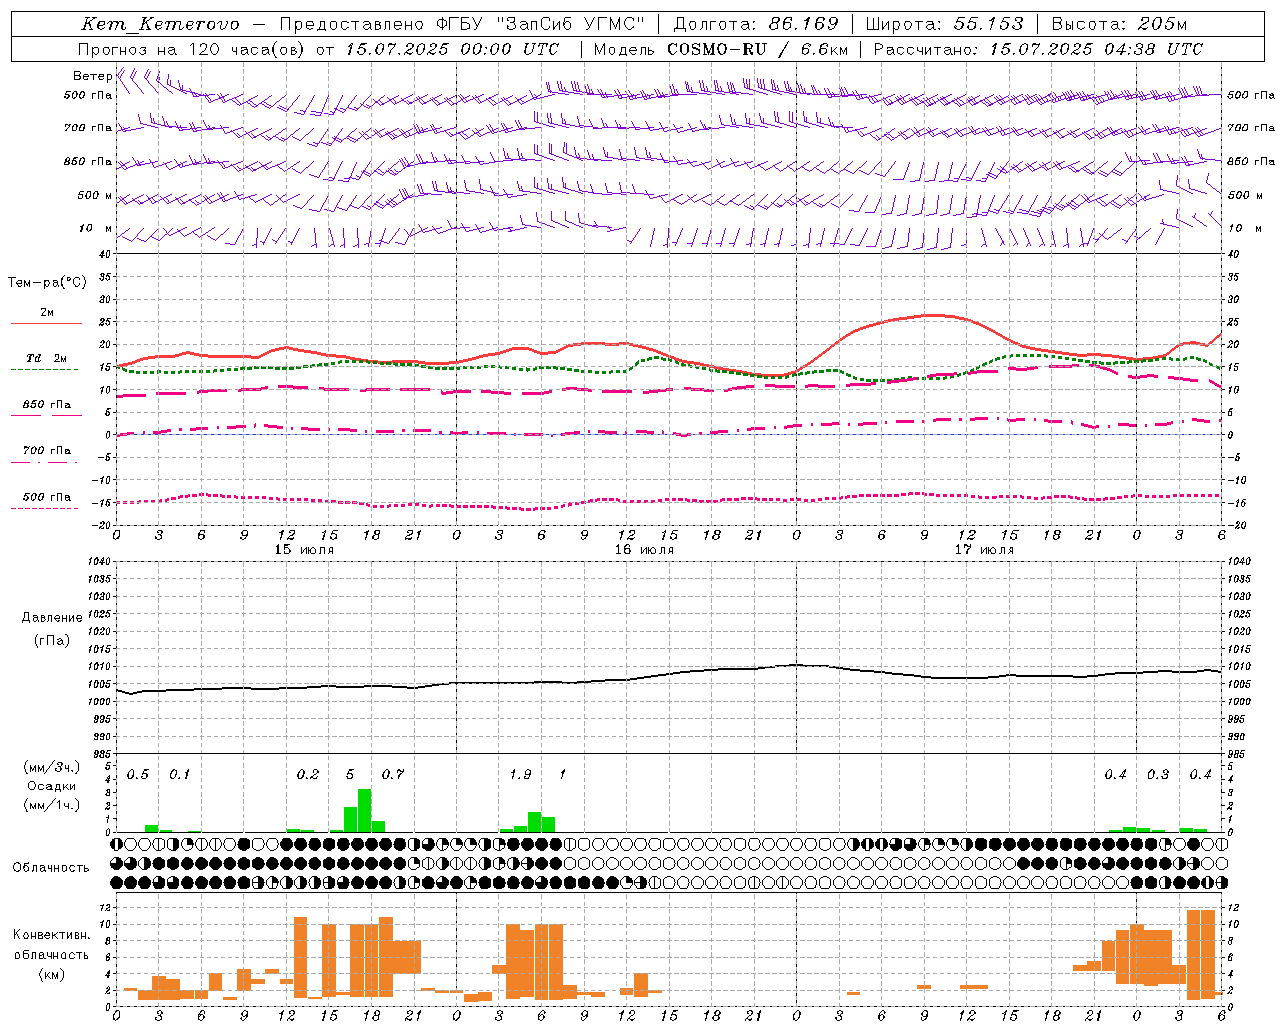This screenshot has width=1280, height=1024.
Task: Click the Облачность cloud cover label
Action: point(51,867)
